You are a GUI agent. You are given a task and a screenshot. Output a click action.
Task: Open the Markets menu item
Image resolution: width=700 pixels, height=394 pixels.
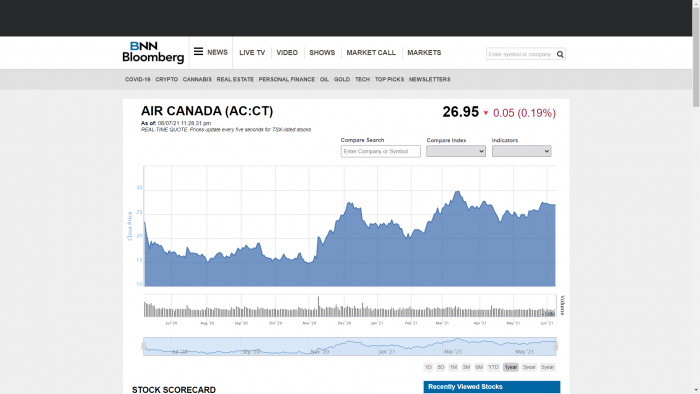pos(424,53)
